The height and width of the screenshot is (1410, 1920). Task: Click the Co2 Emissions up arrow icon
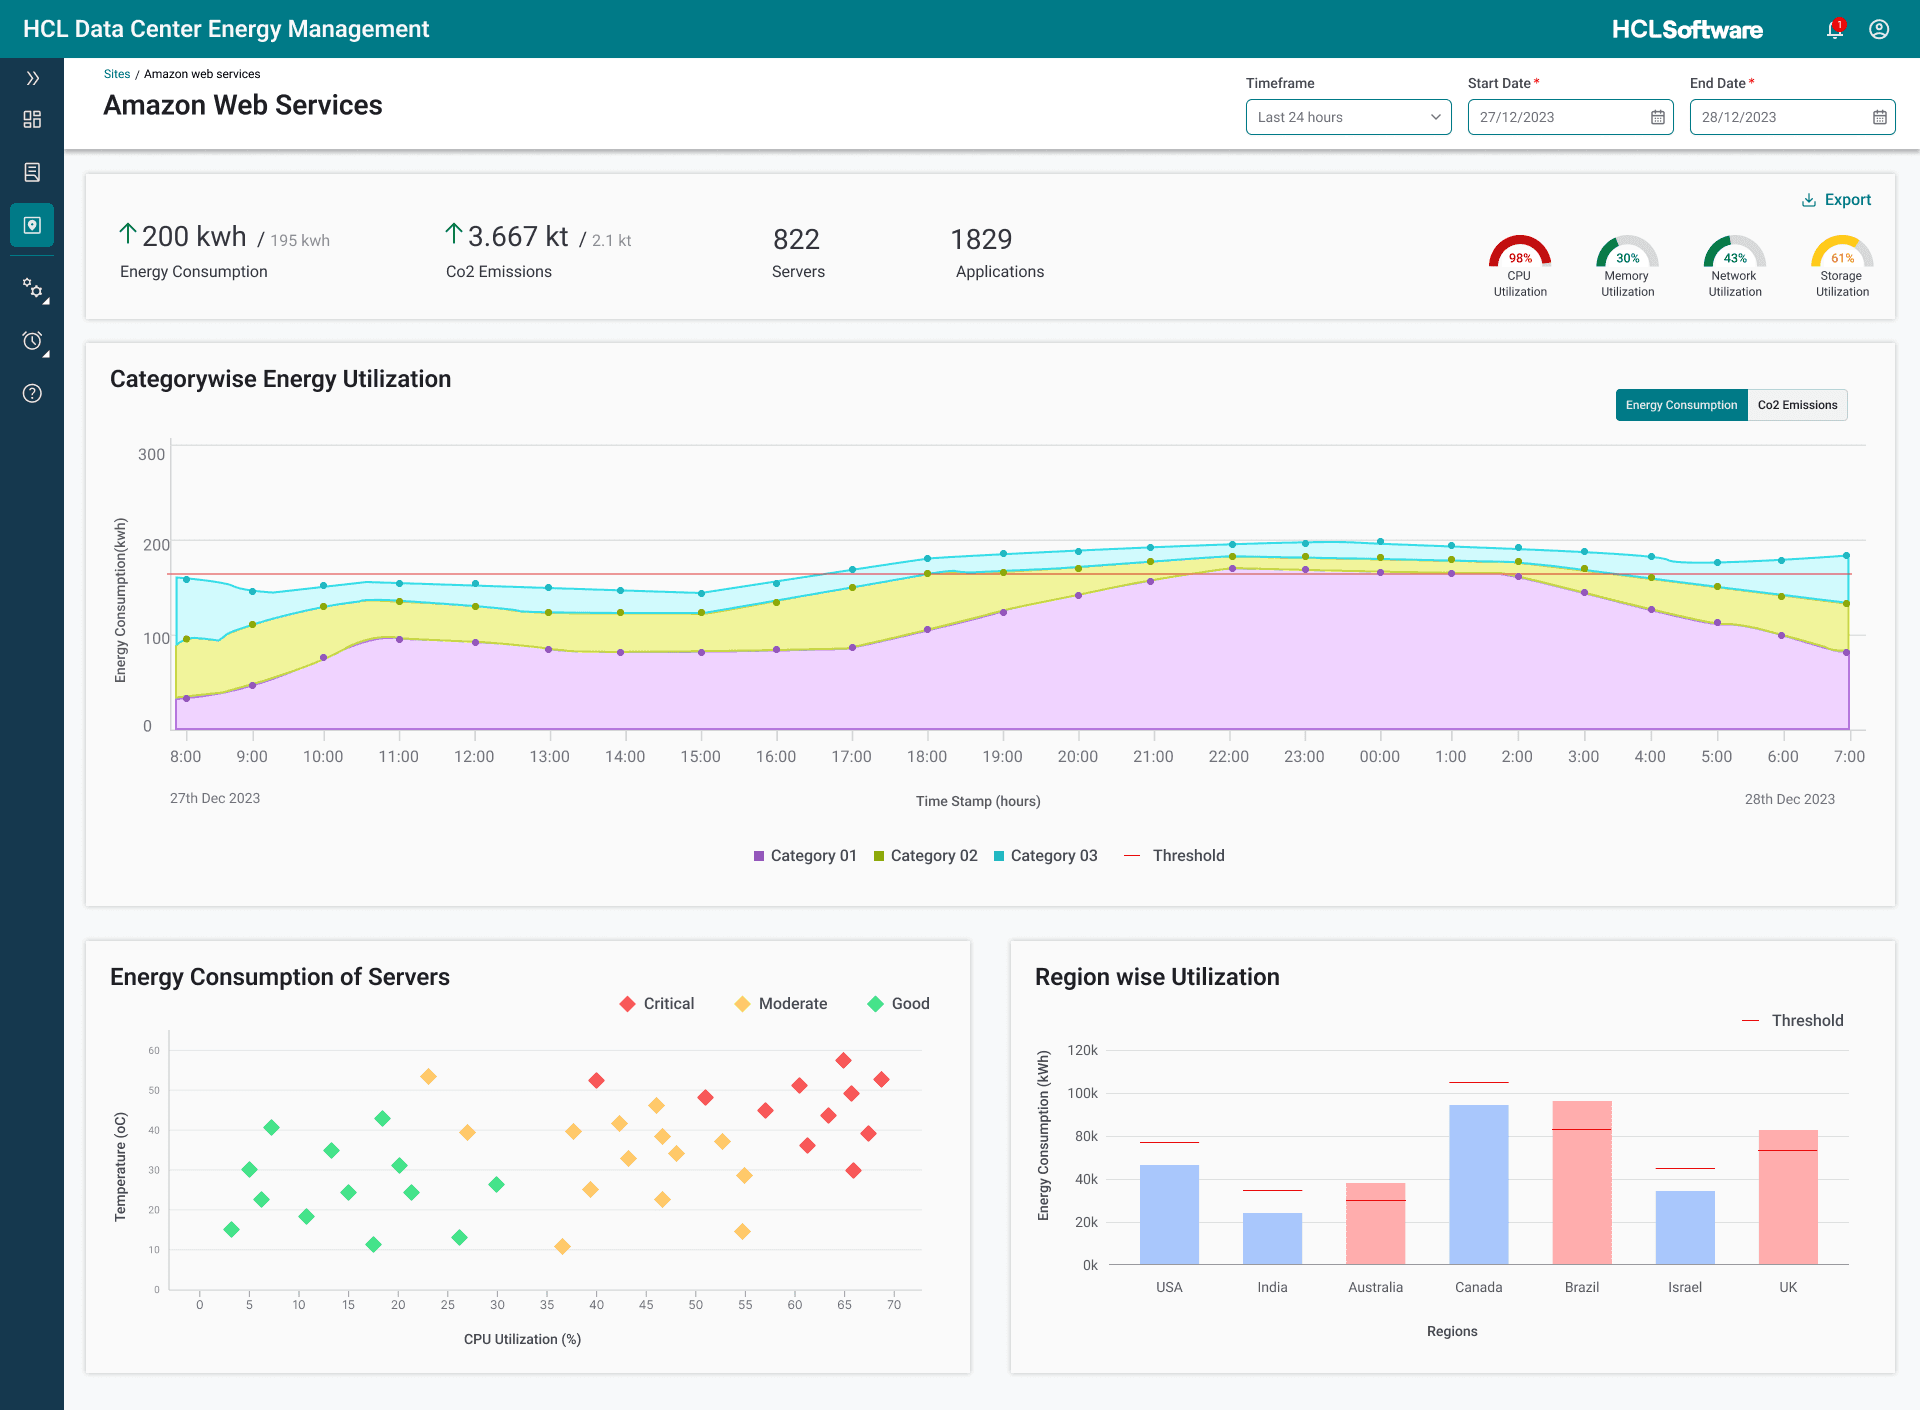point(453,234)
